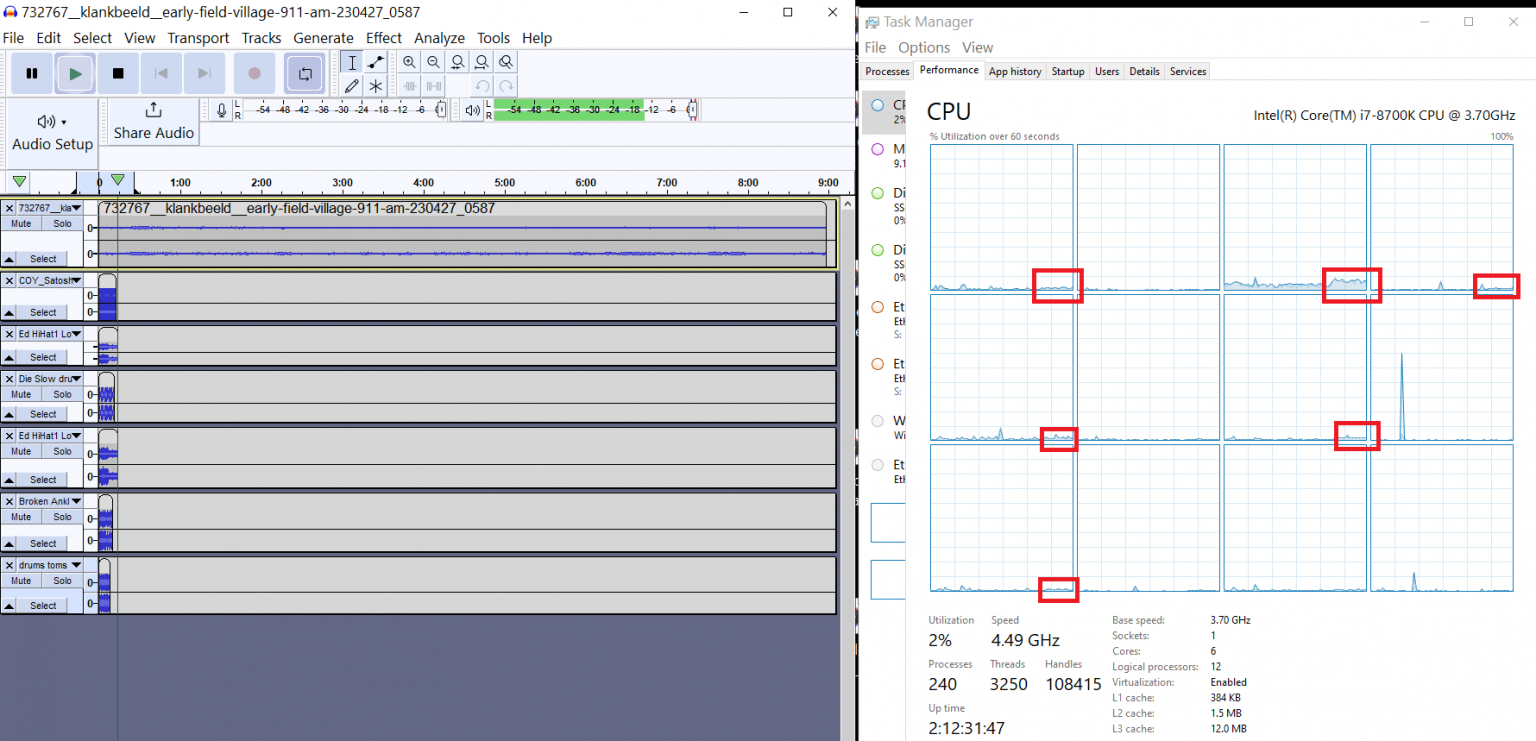Click the 5:00 mark on timeline ruler
This screenshot has width=1536, height=741.
click(x=505, y=183)
